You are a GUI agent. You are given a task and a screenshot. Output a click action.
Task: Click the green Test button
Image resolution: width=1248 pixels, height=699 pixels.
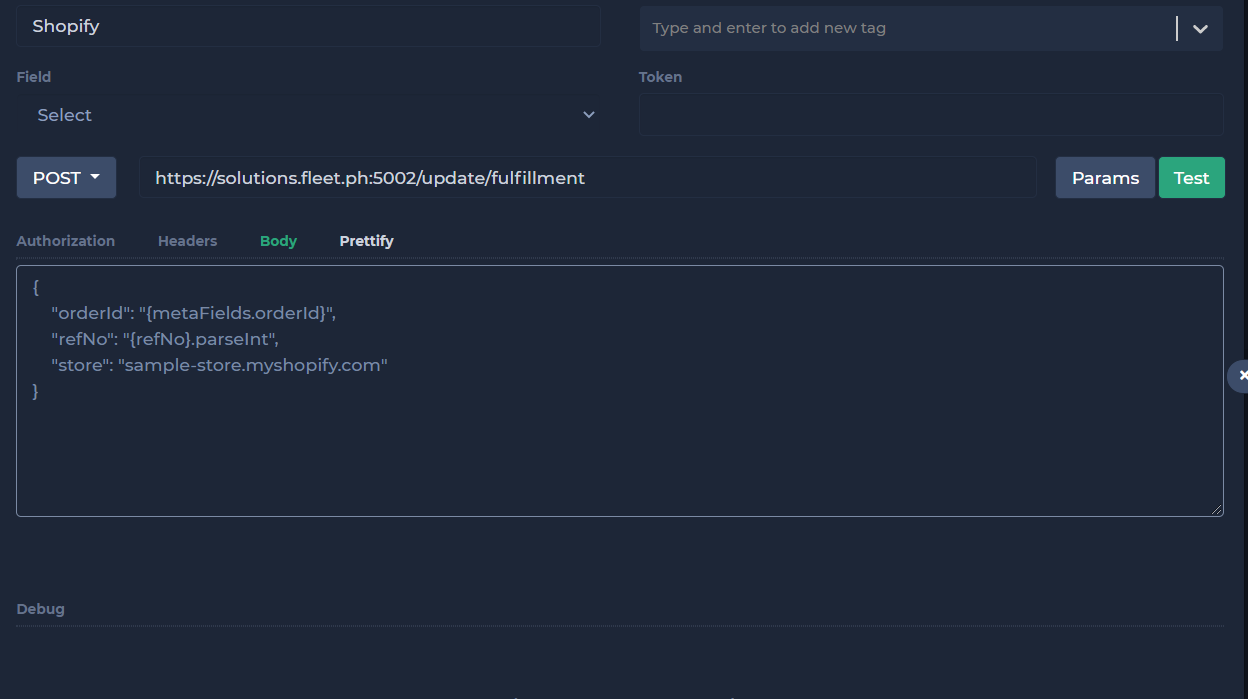point(1191,178)
